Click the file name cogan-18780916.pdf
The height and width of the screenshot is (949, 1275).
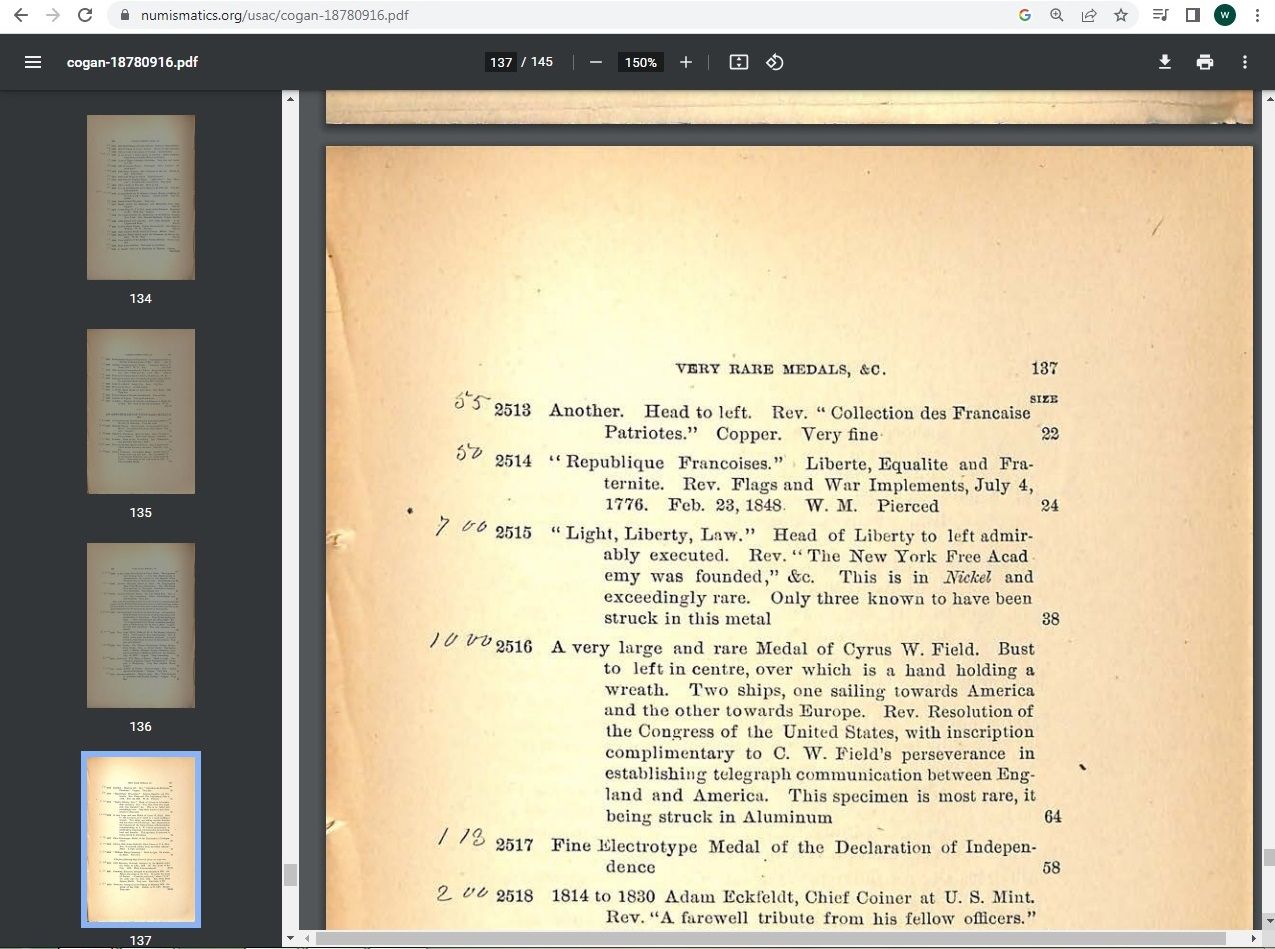point(132,62)
